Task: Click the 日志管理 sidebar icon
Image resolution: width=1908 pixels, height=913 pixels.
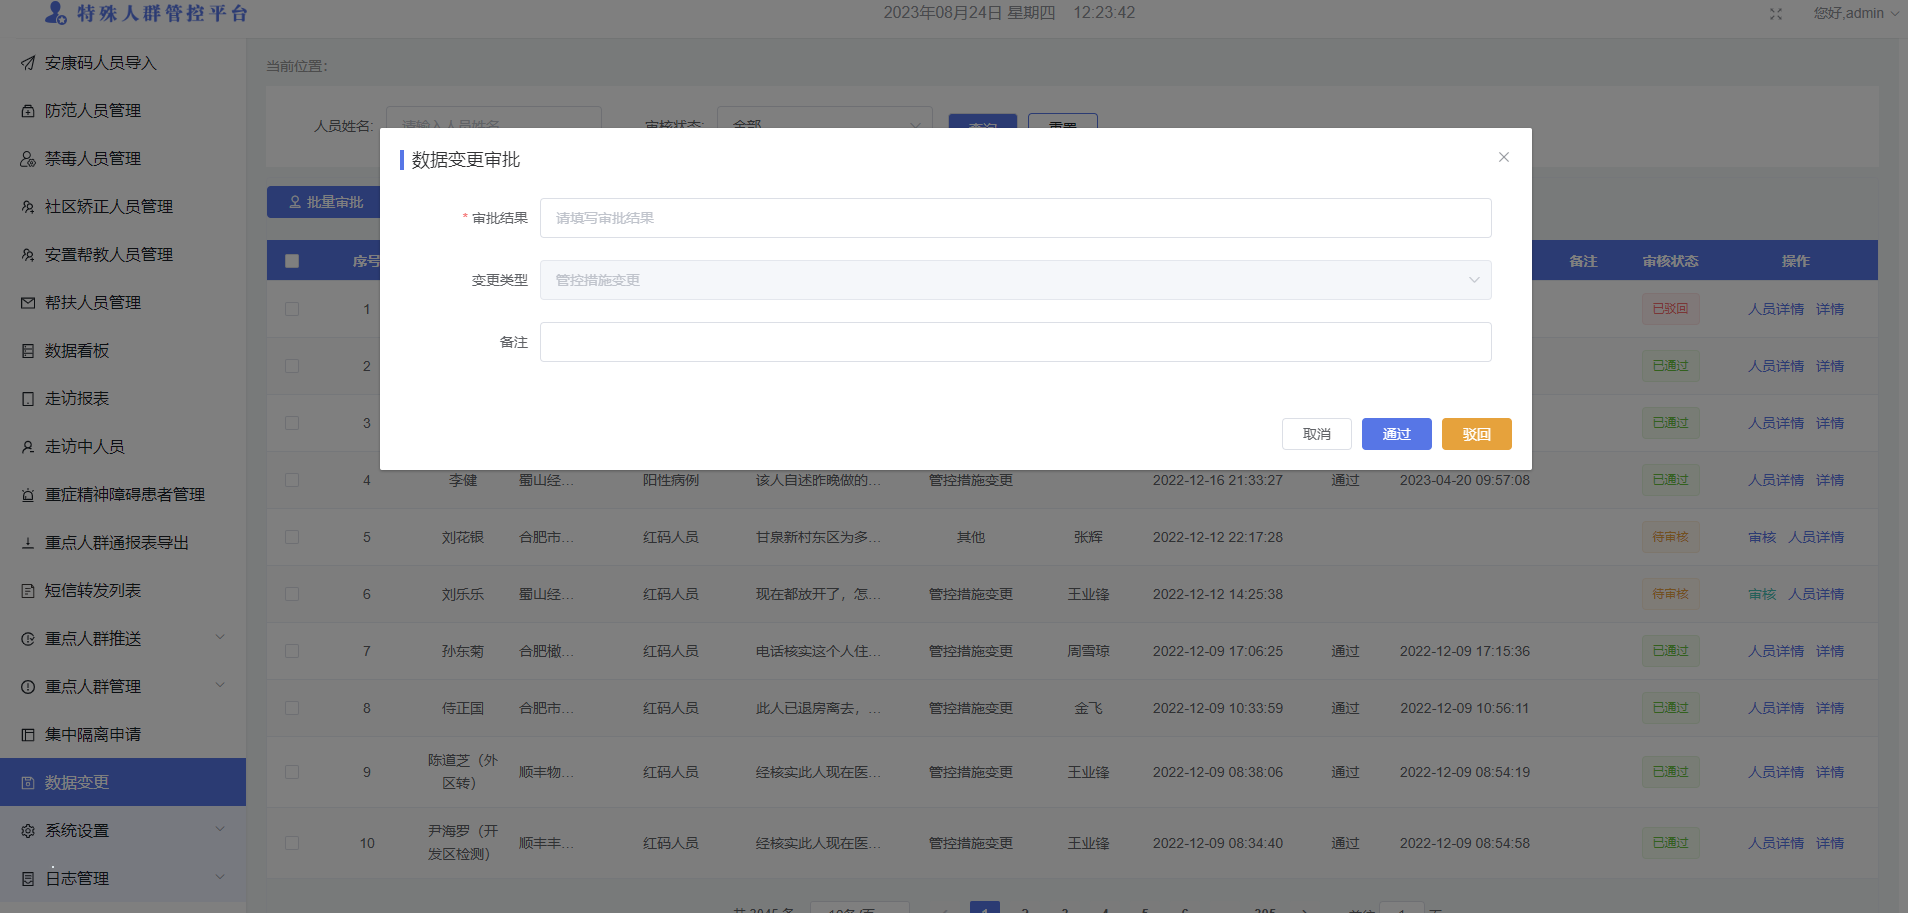Action: (x=28, y=879)
